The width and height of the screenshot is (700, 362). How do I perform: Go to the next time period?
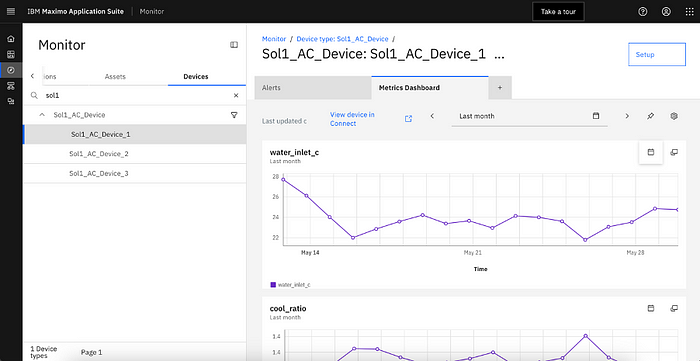pyautogui.click(x=627, y=116)
